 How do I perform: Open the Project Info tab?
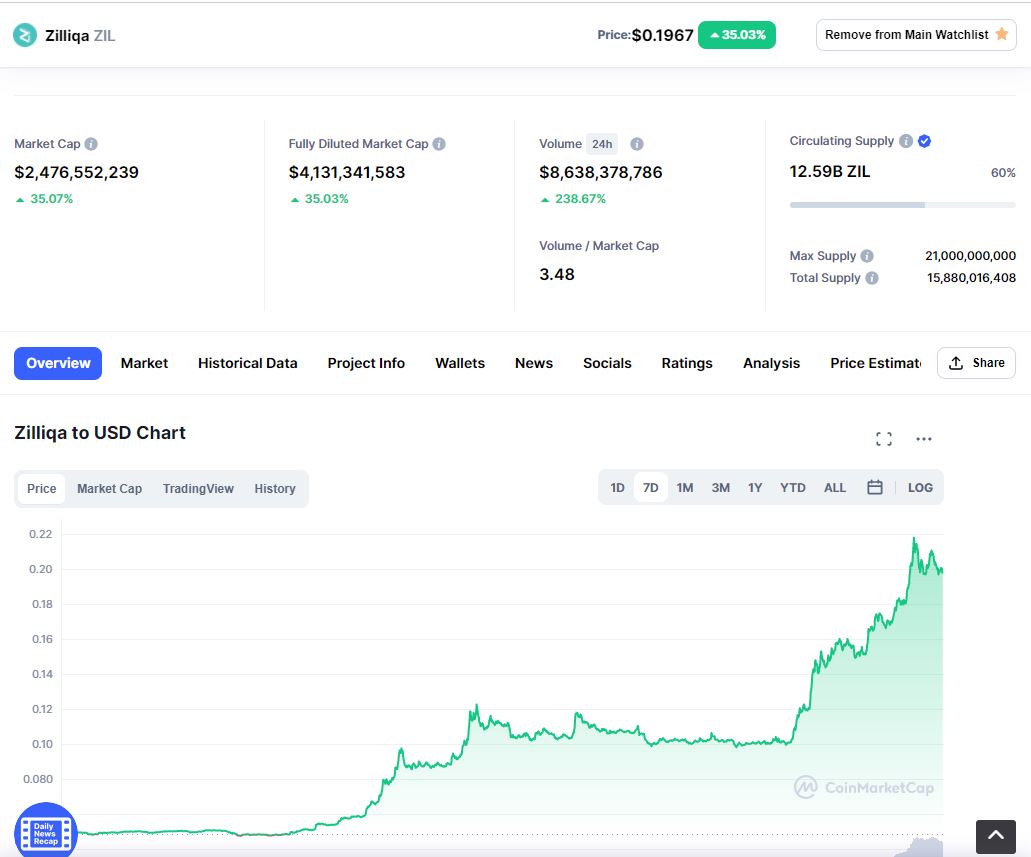366,363
